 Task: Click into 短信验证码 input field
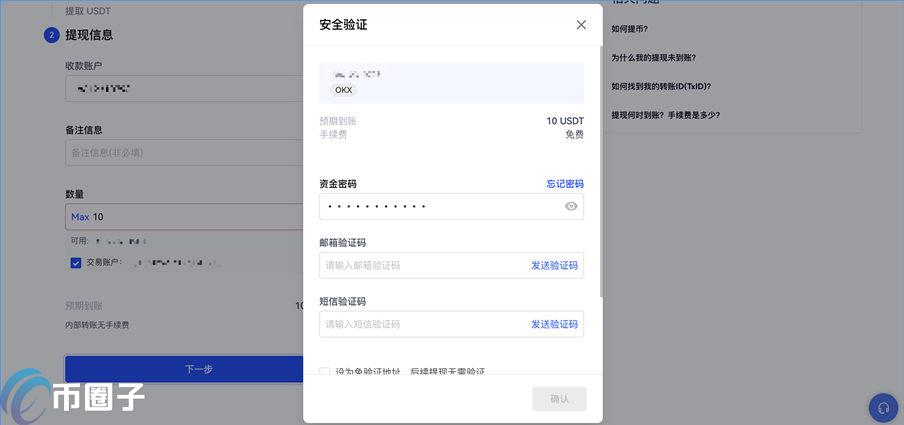(x=420, y=324)
